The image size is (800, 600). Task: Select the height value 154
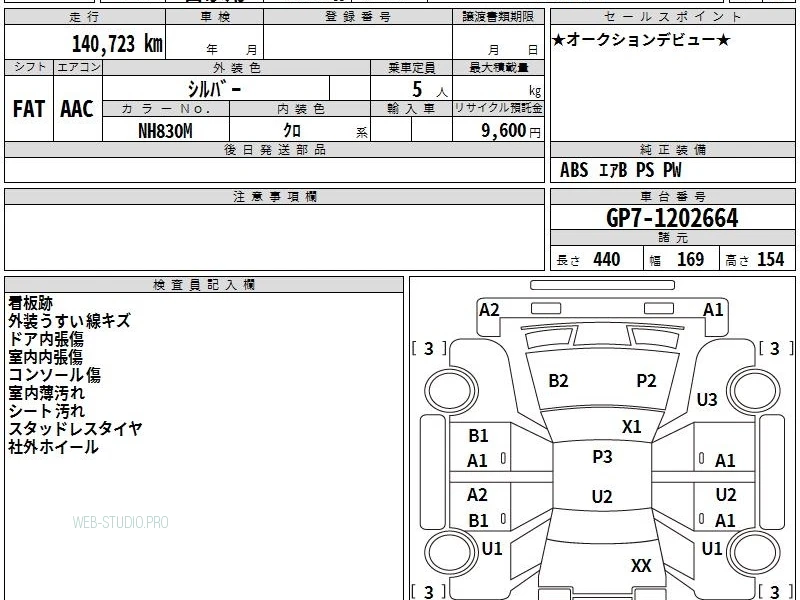click(x=770, y=259)
